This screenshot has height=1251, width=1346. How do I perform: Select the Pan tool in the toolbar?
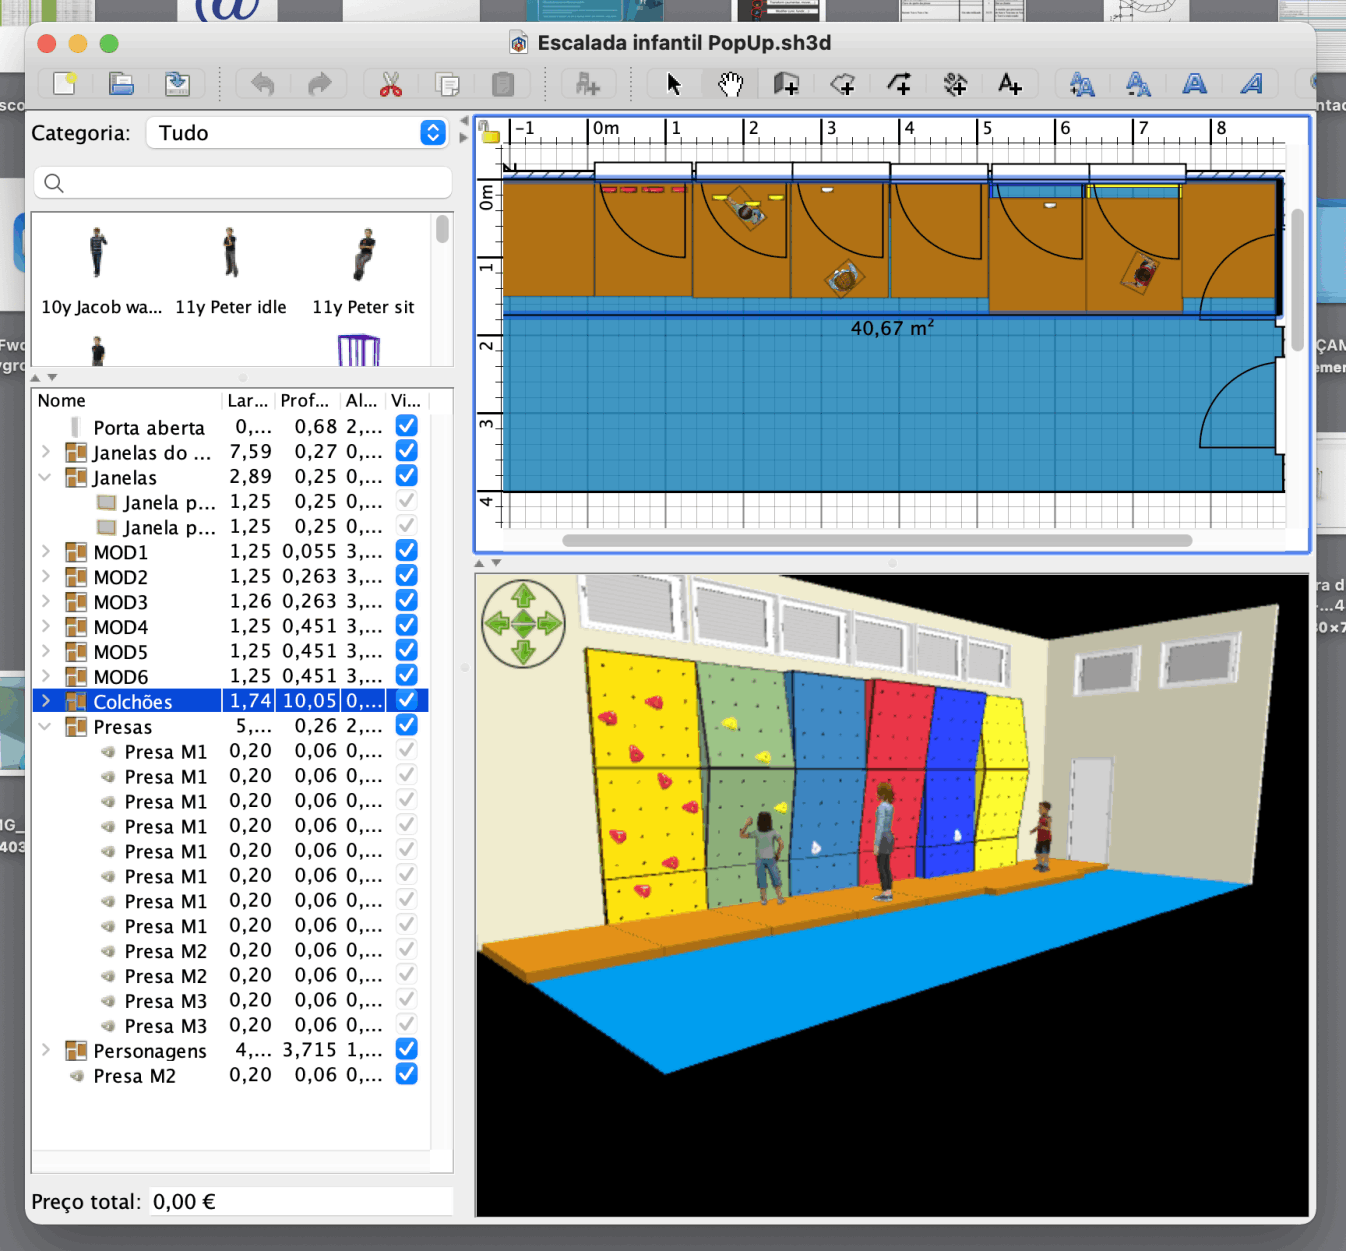tap(729, 84)
